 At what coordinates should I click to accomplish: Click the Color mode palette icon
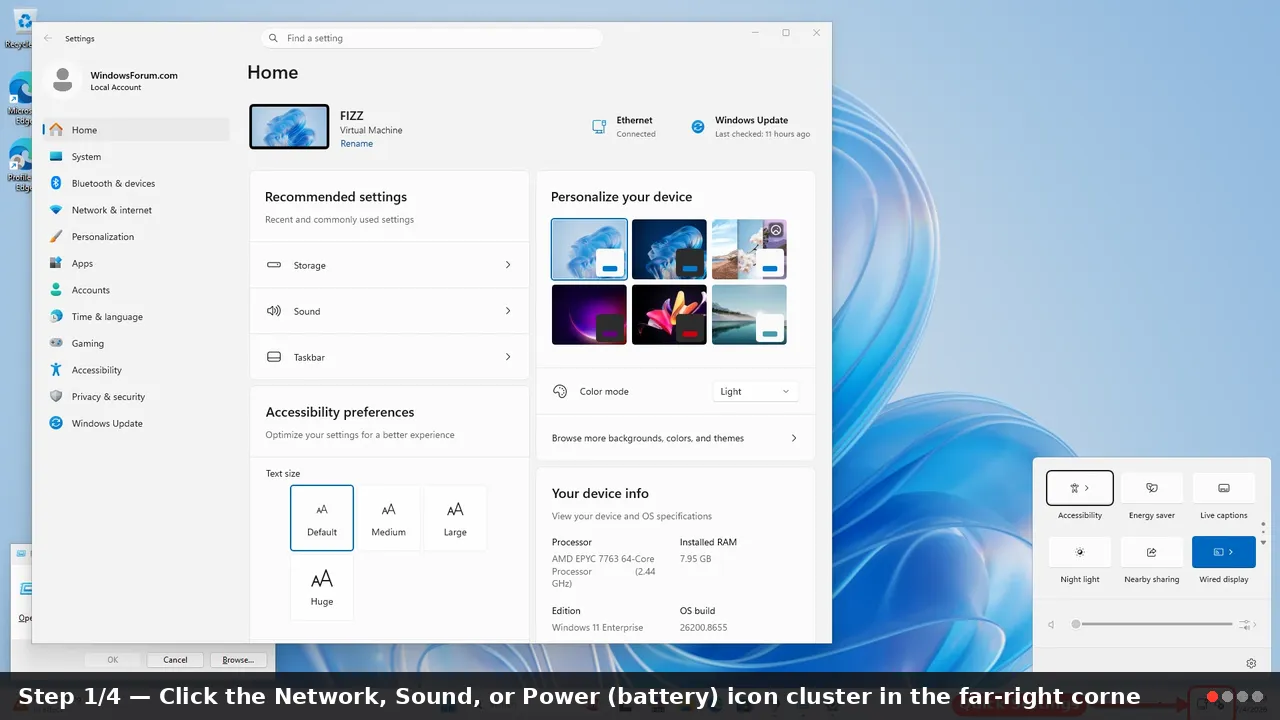tap(560, 391)
